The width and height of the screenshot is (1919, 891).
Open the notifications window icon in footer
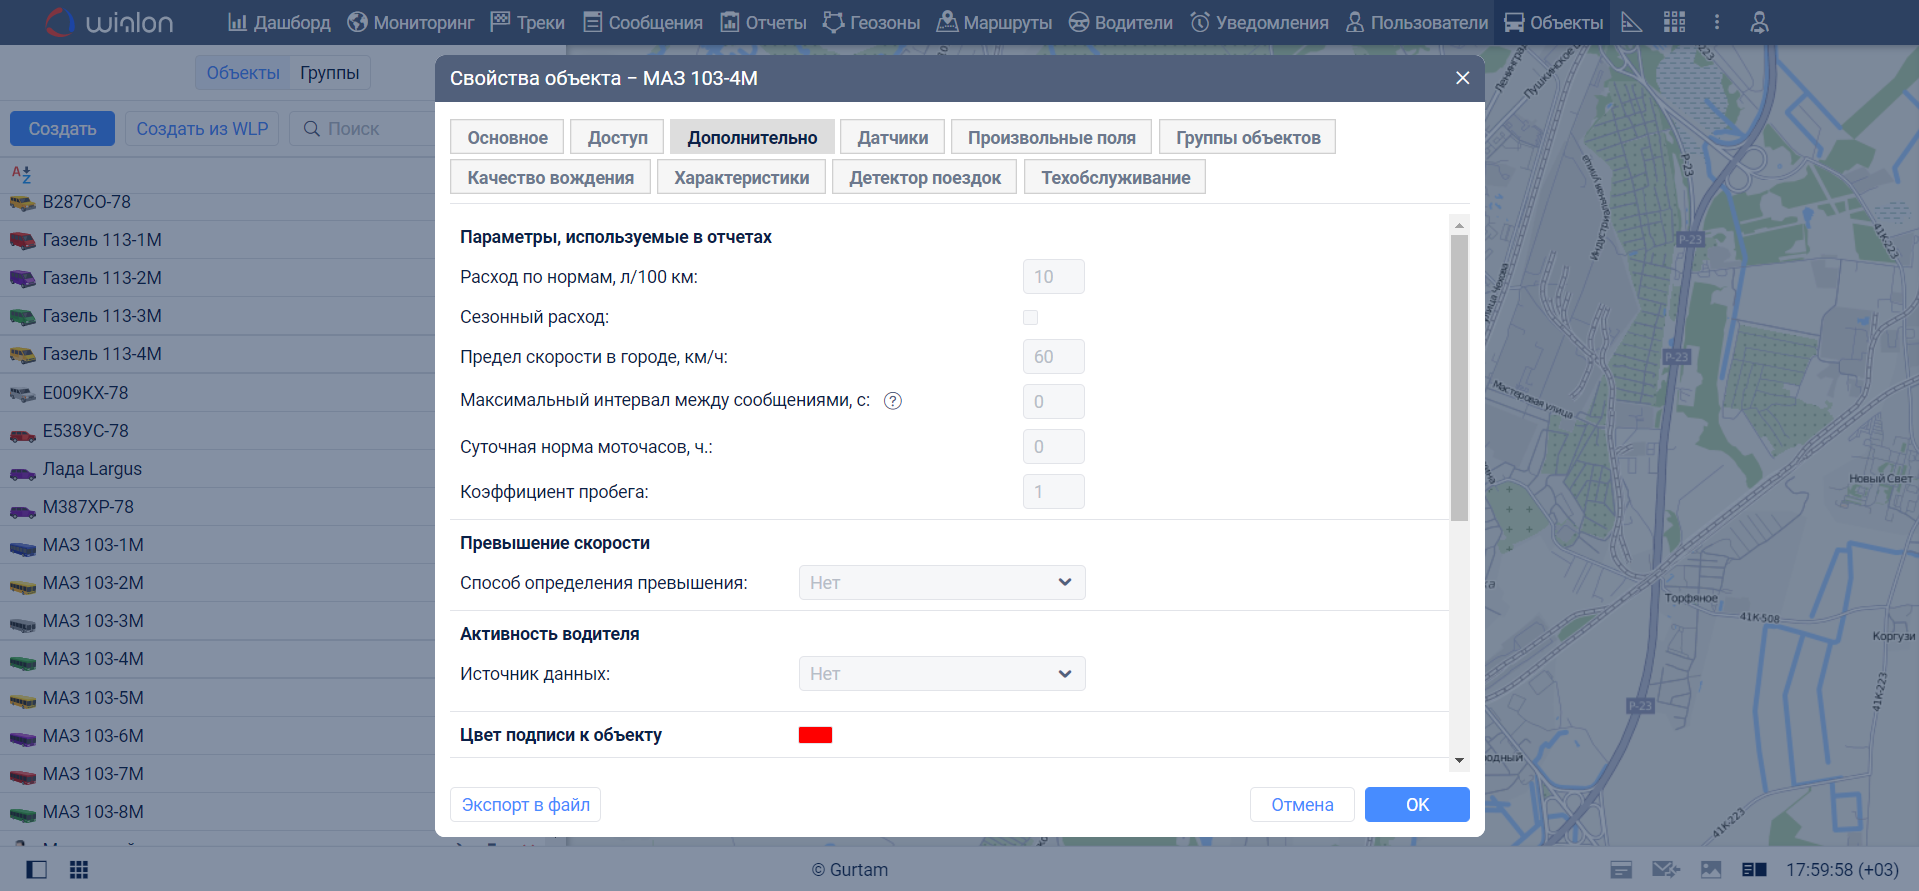1621,869
